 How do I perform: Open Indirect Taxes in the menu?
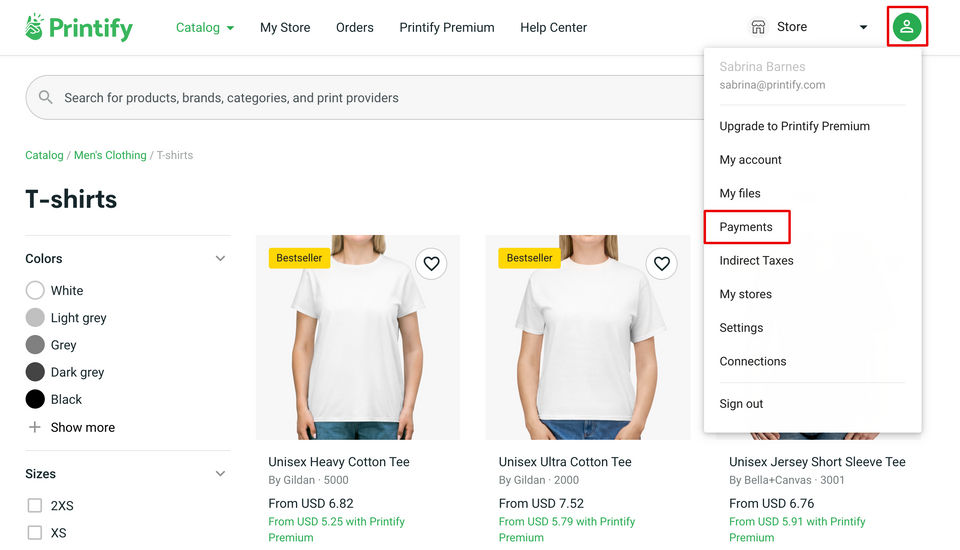[756, 260]
